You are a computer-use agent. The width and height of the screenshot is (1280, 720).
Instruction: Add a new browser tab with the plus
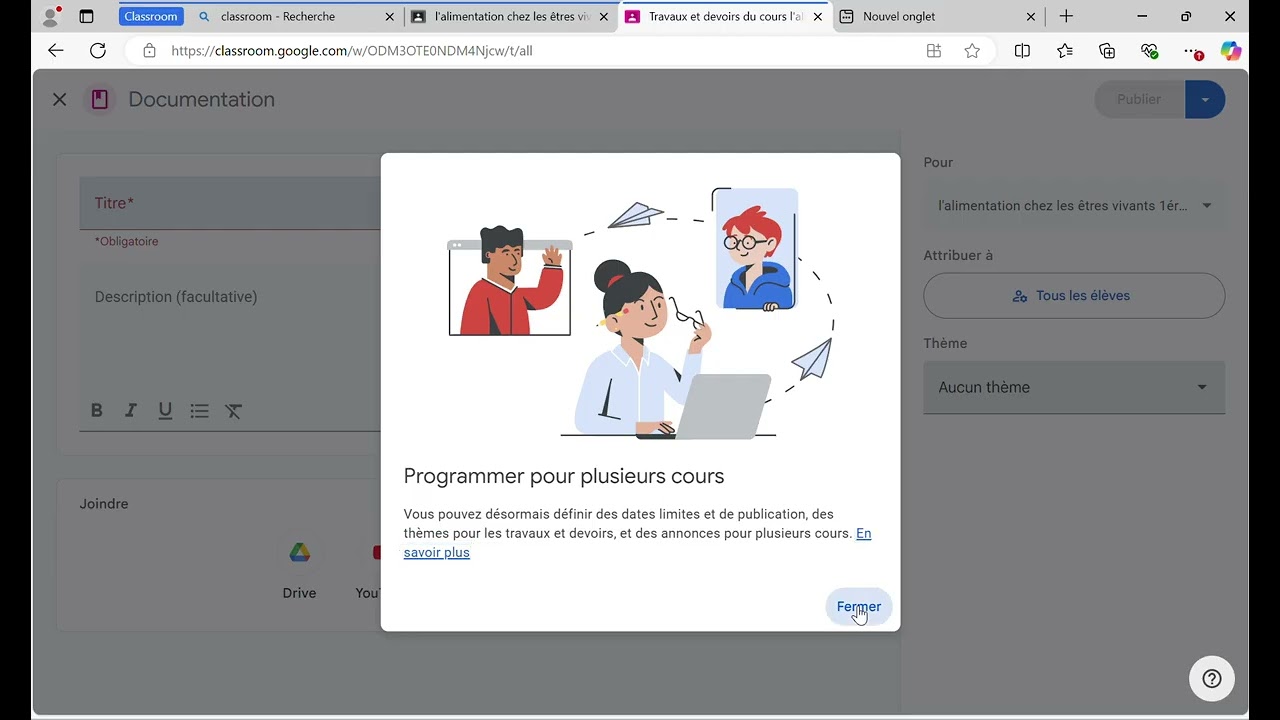[x=1066, y=16]
